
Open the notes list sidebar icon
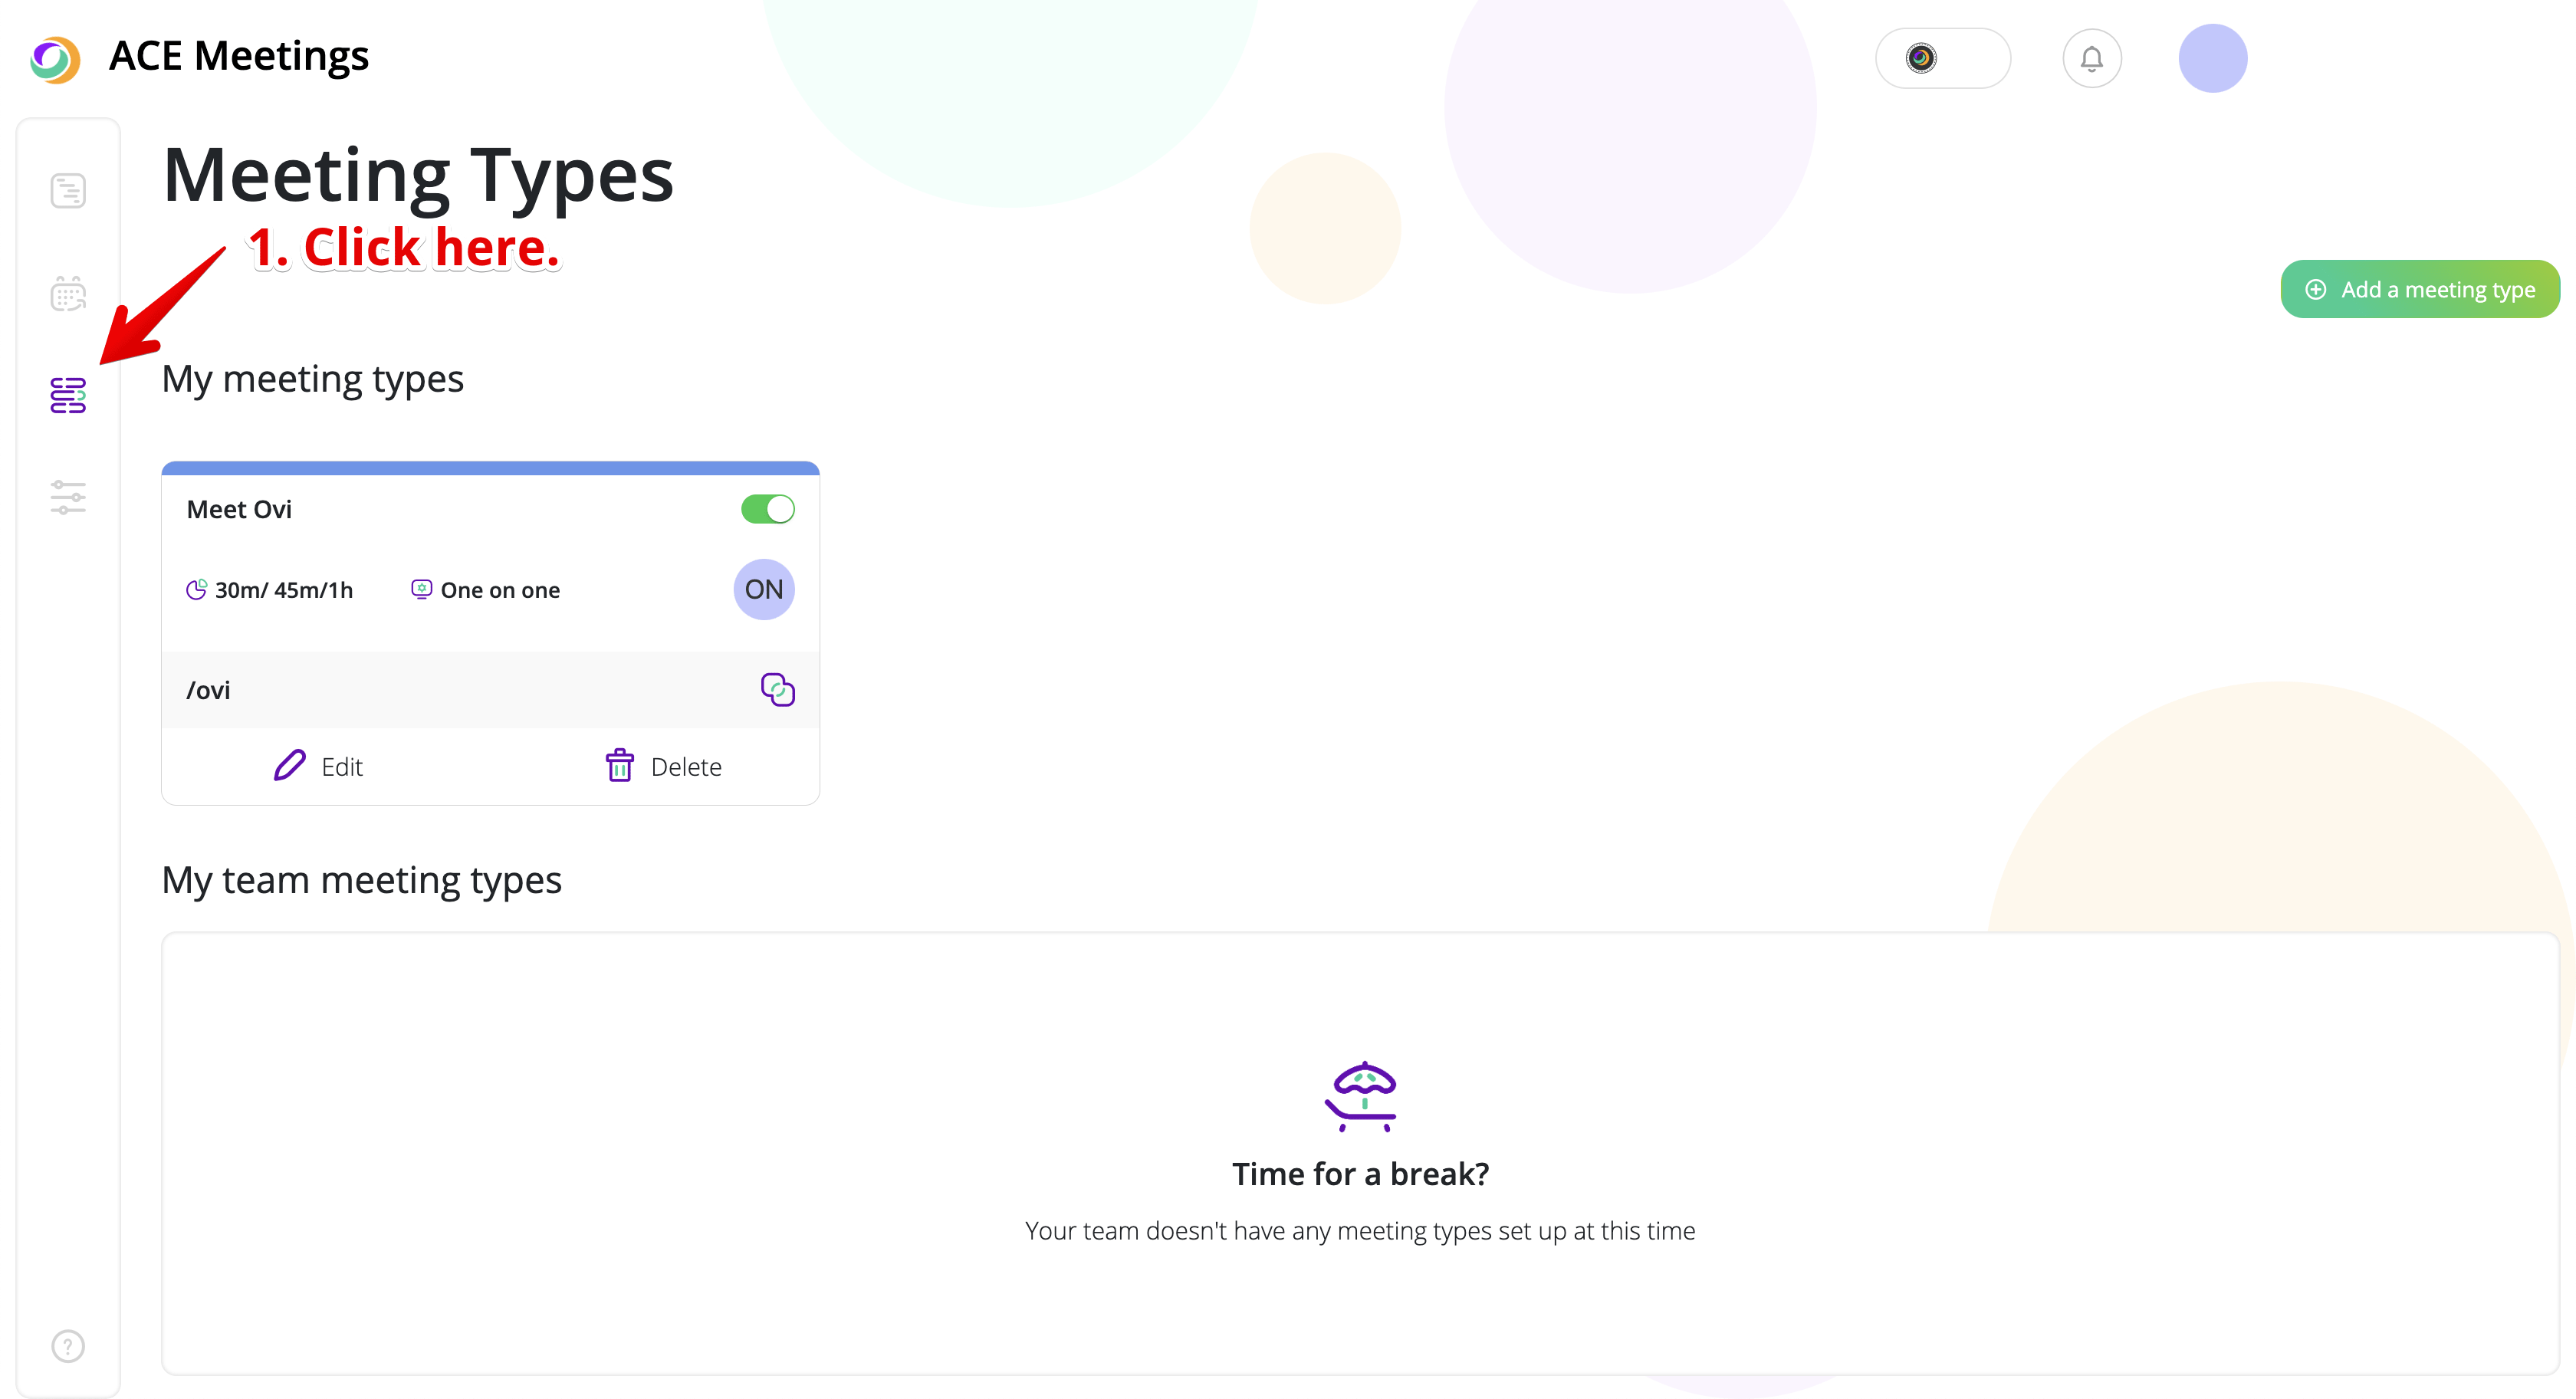68,190
